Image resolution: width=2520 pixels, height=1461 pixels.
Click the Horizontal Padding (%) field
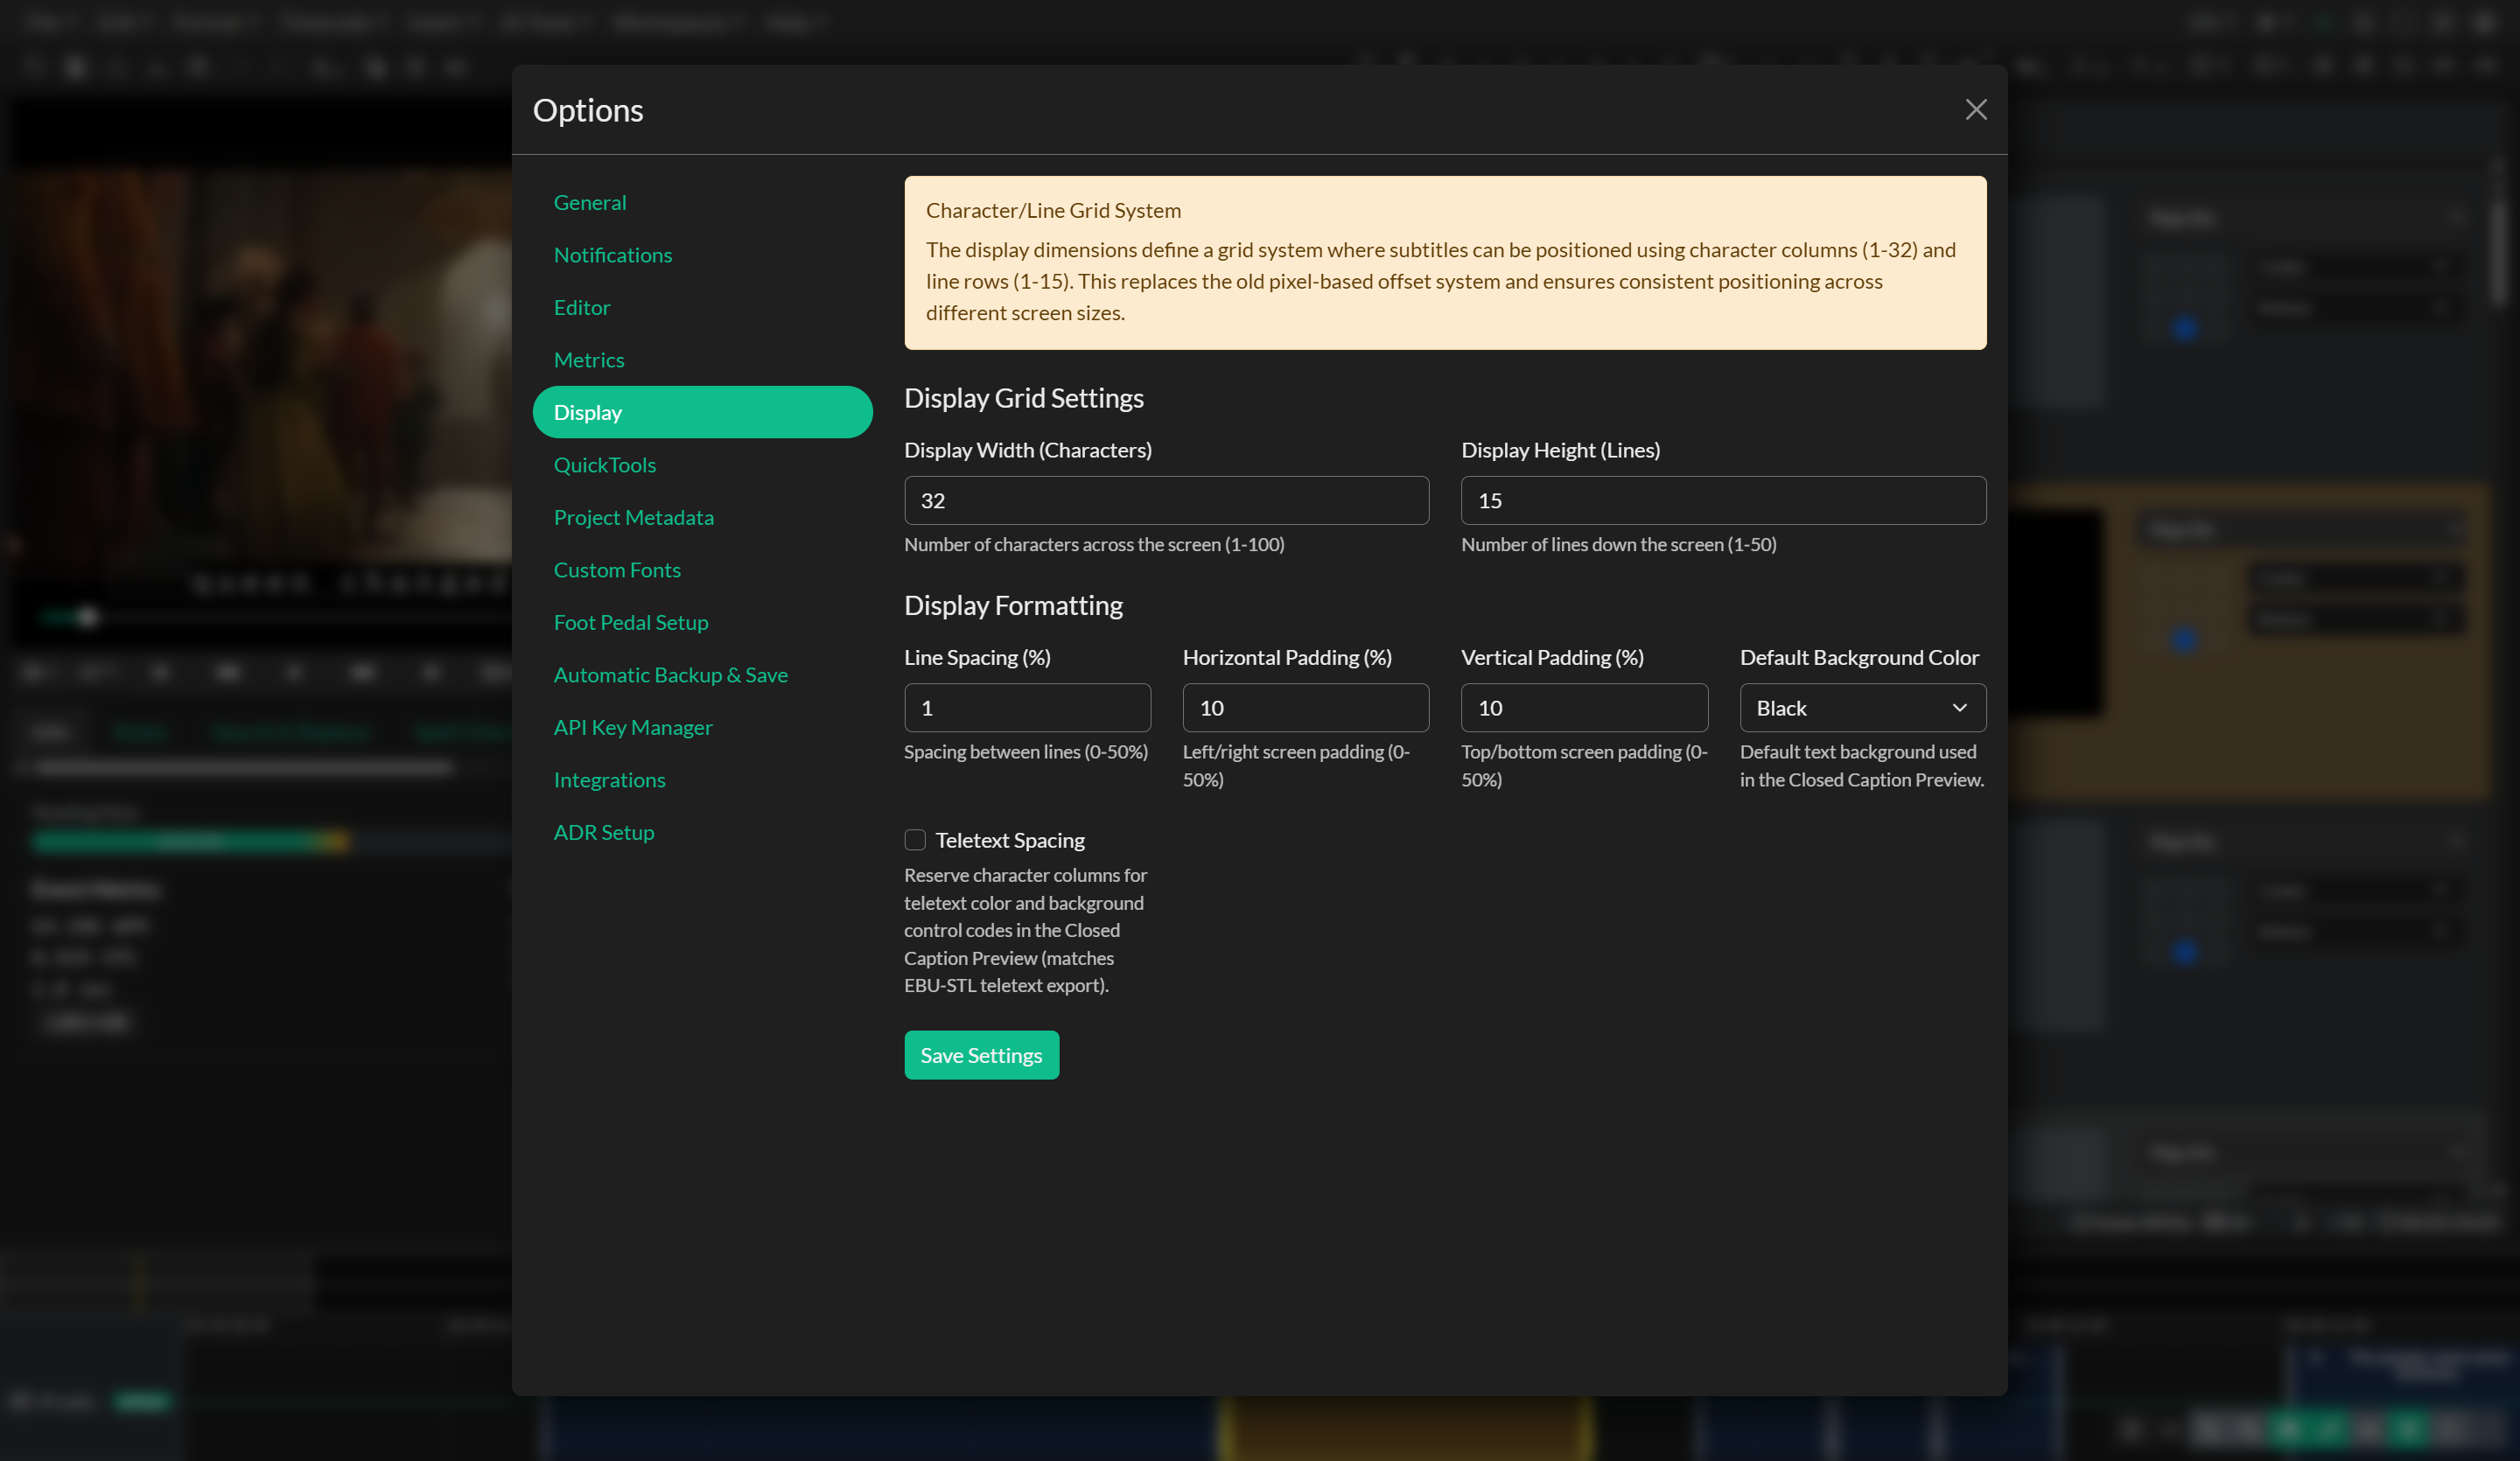1305,707
